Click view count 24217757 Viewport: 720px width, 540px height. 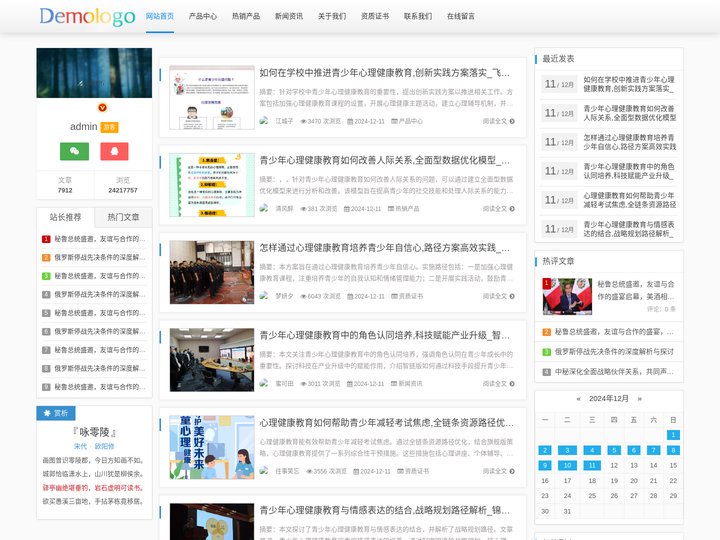tap(123, 190)
